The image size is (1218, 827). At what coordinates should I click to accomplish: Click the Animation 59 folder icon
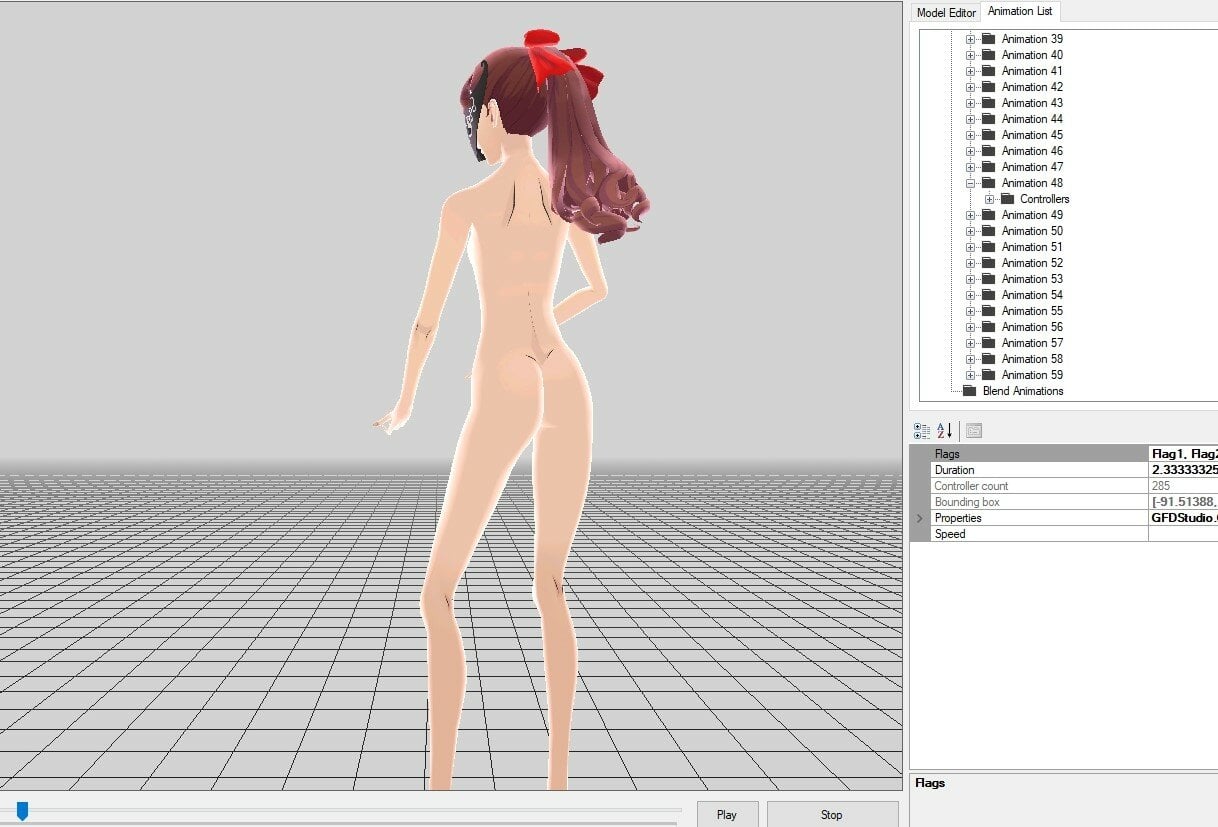click(x=988, y=375)
